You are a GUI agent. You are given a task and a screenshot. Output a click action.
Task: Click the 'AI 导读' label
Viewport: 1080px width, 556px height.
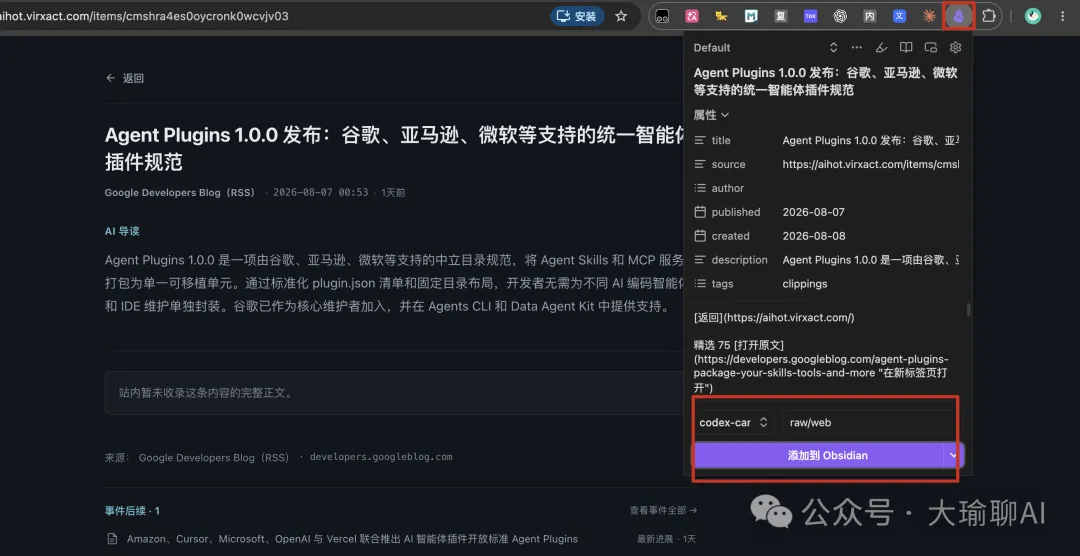point(122,231)
